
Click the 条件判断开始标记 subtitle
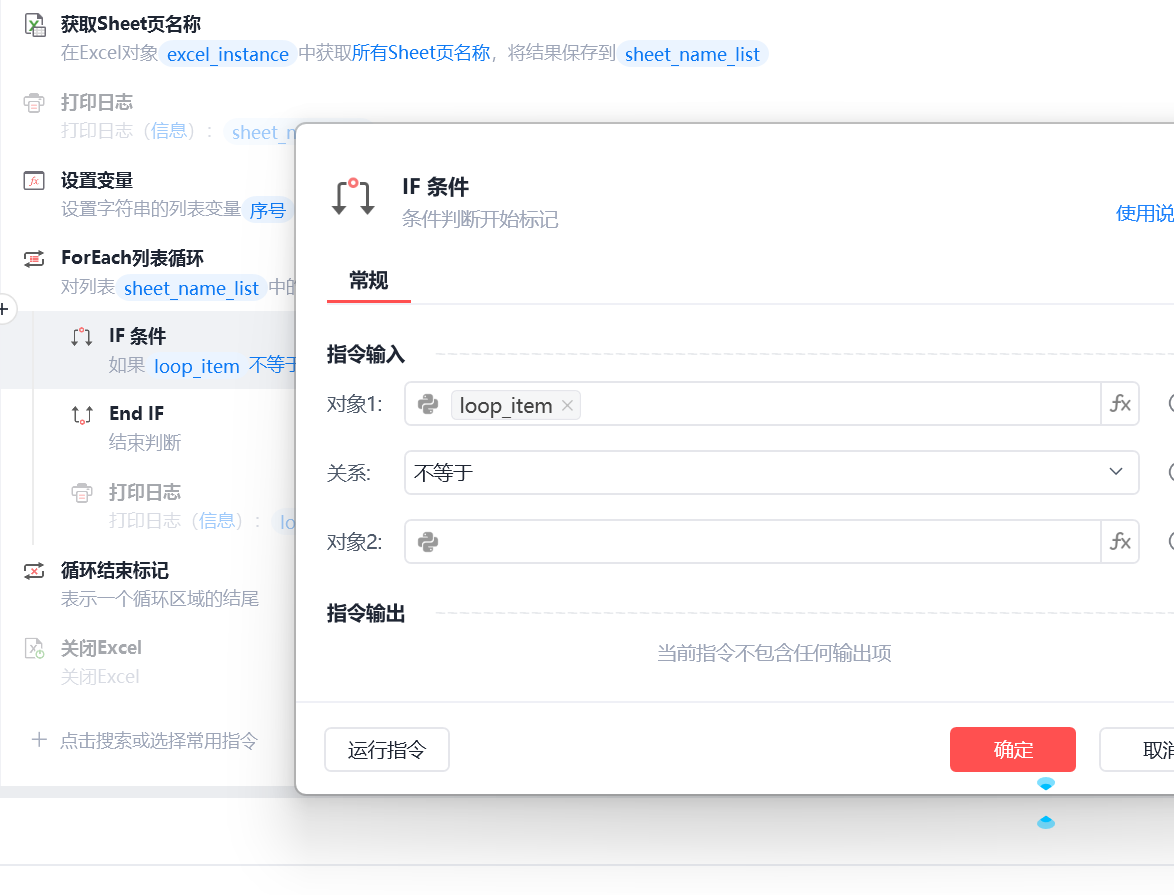click(x=480, y=219)
